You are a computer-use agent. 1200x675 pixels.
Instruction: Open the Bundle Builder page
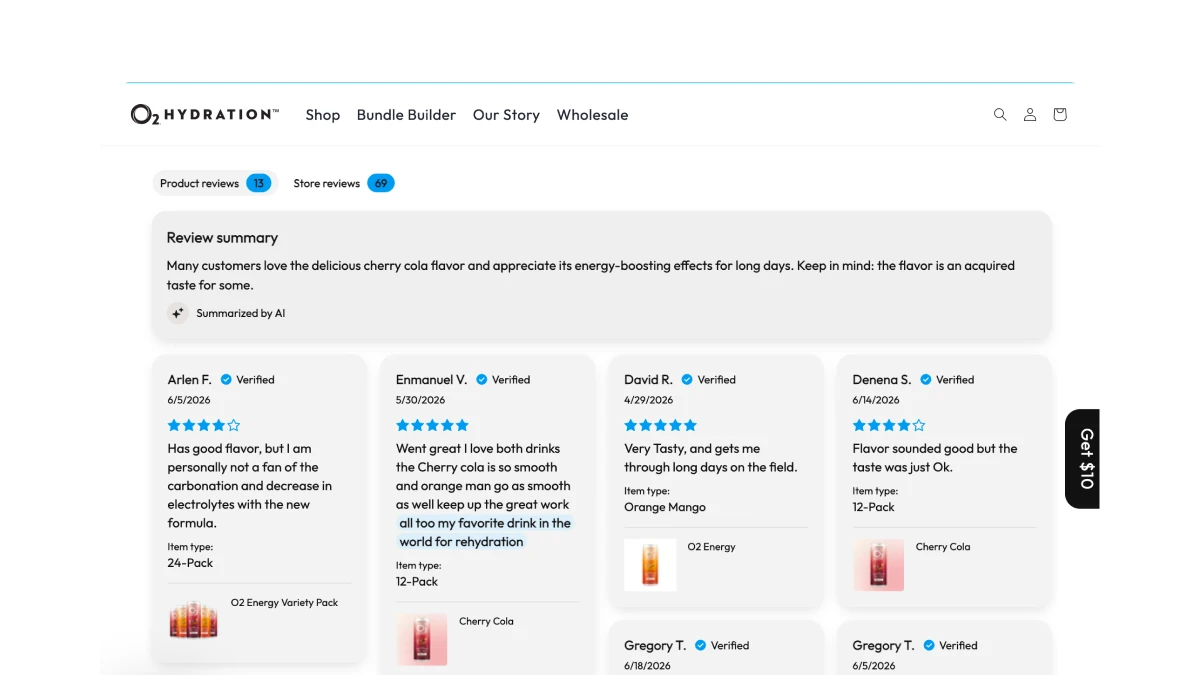406,115
